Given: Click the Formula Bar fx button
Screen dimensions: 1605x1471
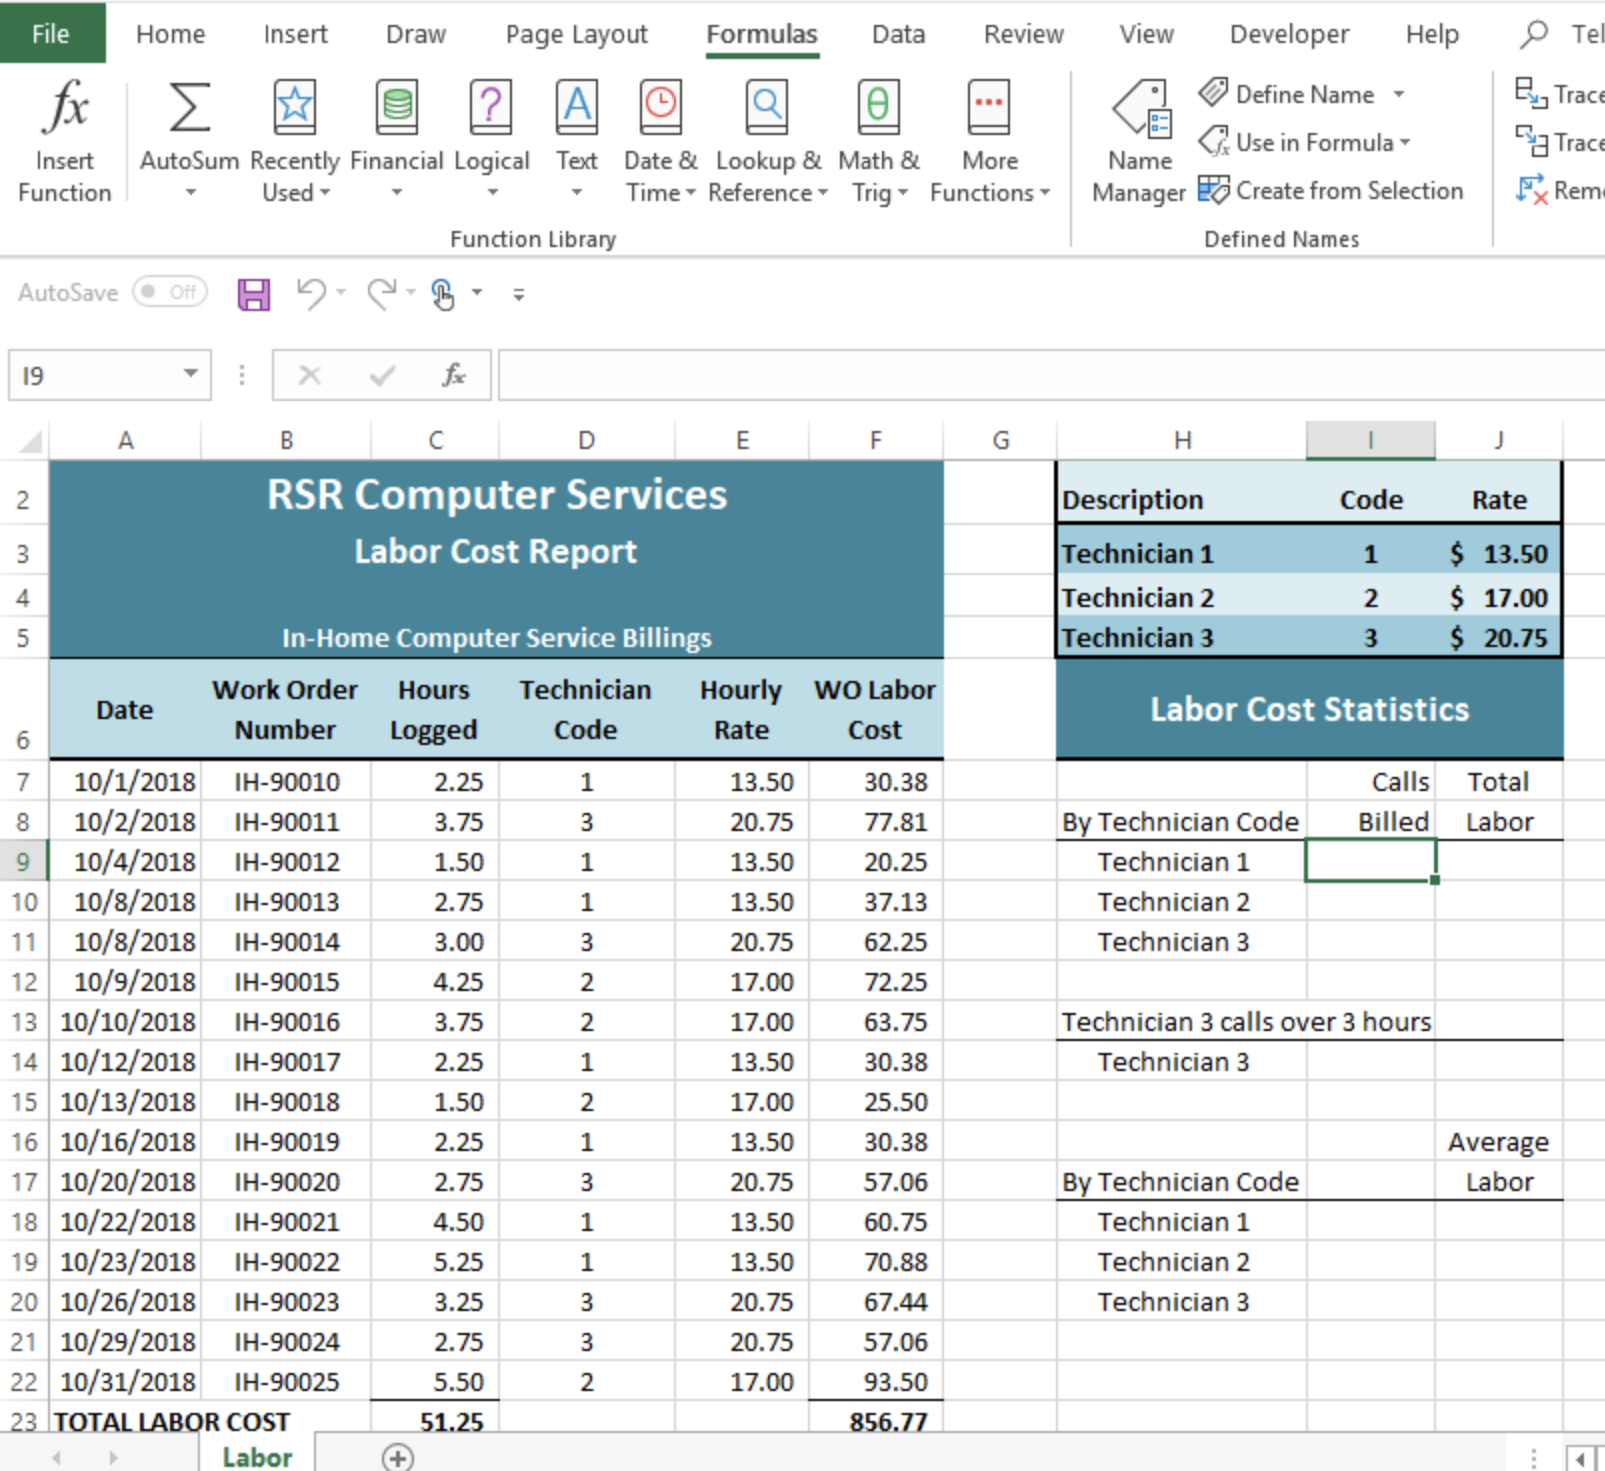Looking at the screenshot, I should tap(455, 375).
